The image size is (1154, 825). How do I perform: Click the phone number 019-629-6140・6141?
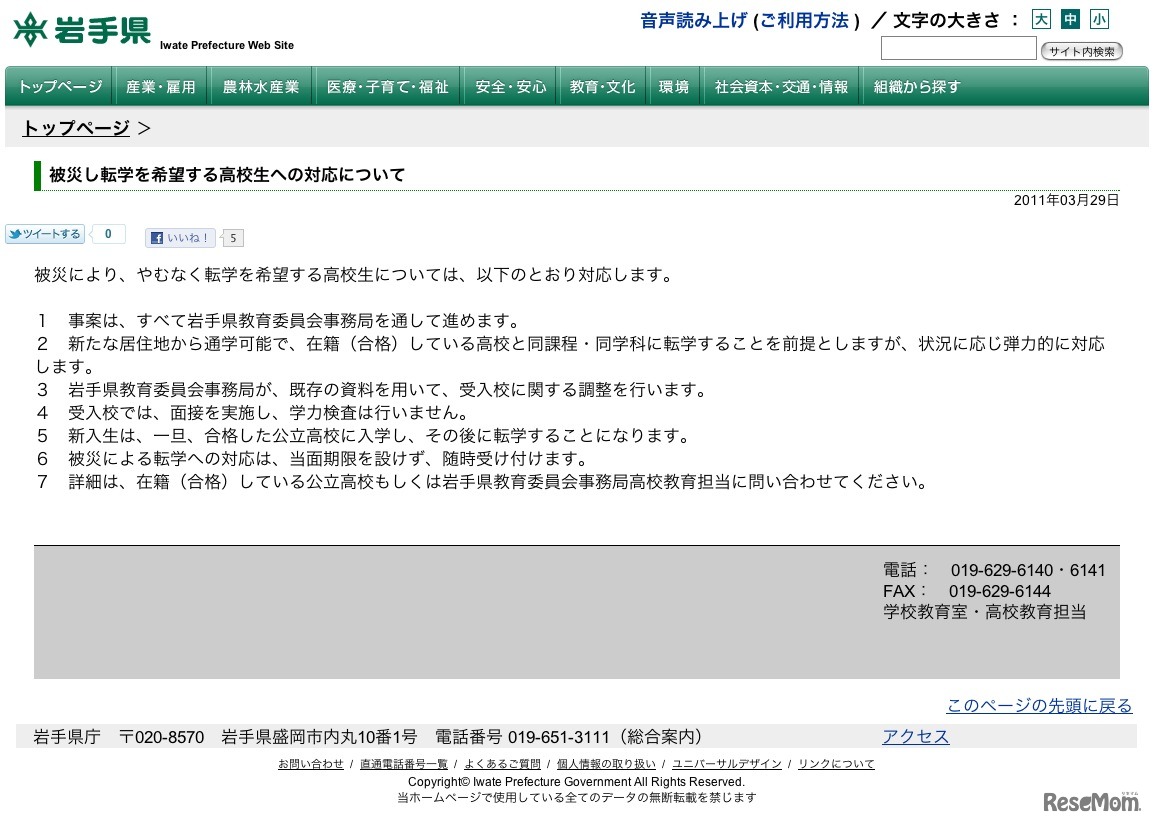(x=1027, y=570)
